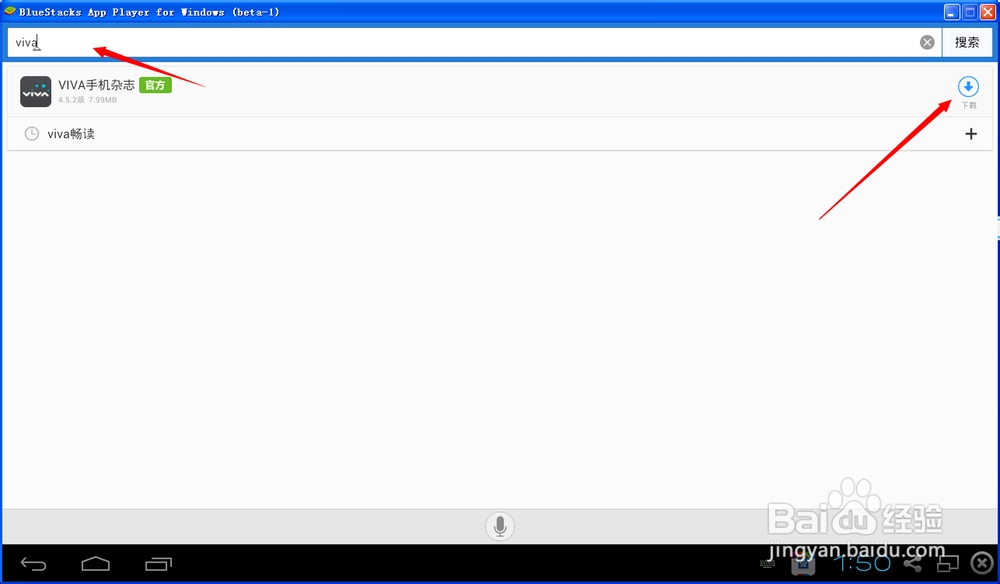Toggle full screen mode icon
The width and height of the screenshot is (1000, 584).
[x=948, y=564]
